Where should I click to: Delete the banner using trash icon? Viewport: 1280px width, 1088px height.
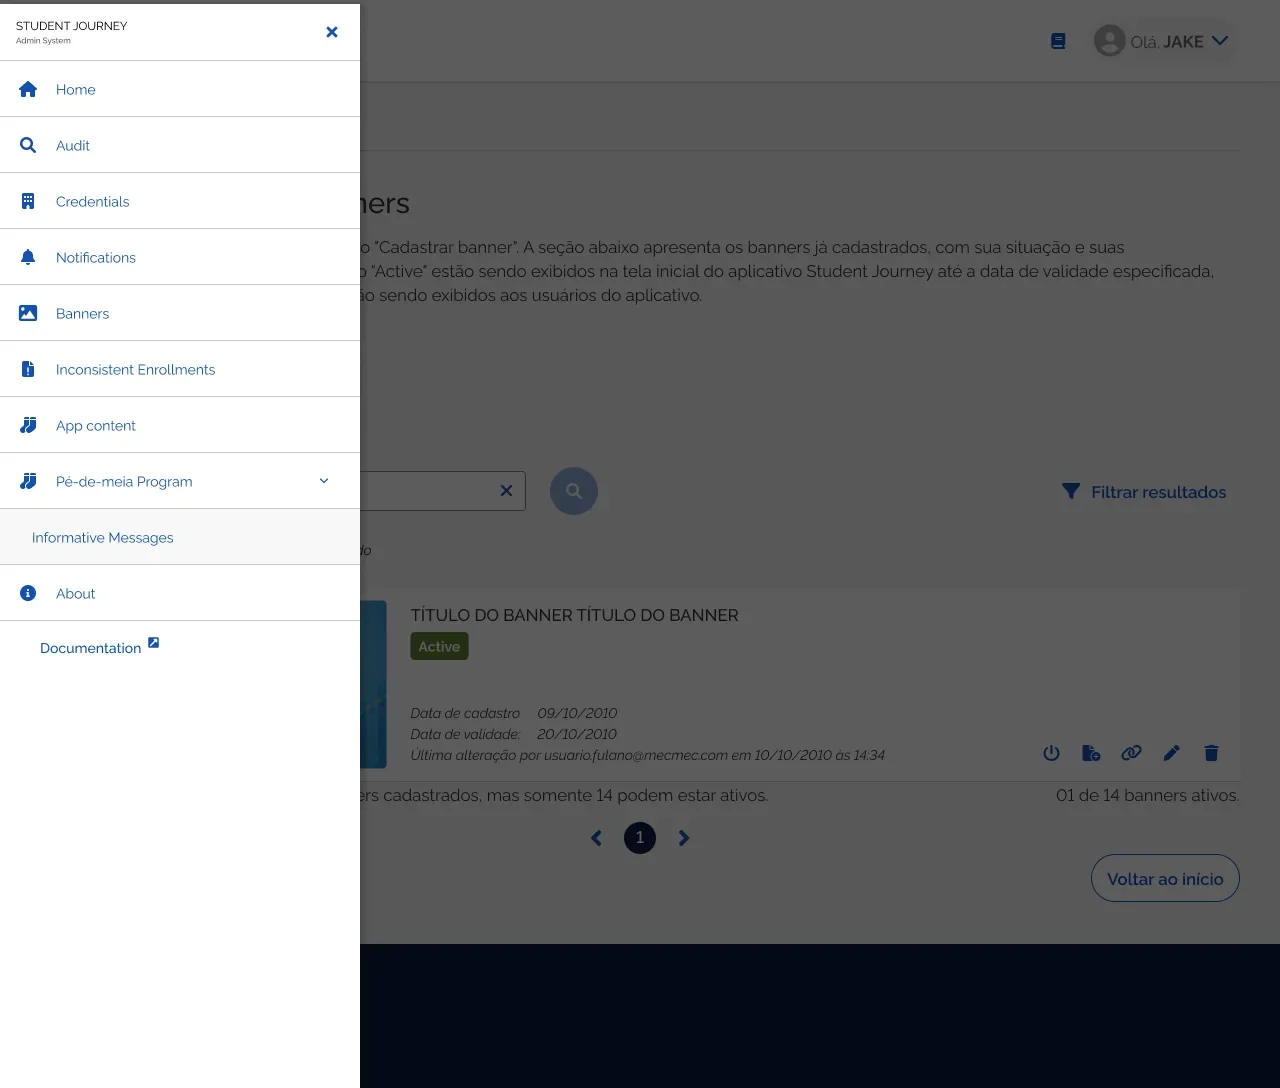click(x=1211, y=753)
